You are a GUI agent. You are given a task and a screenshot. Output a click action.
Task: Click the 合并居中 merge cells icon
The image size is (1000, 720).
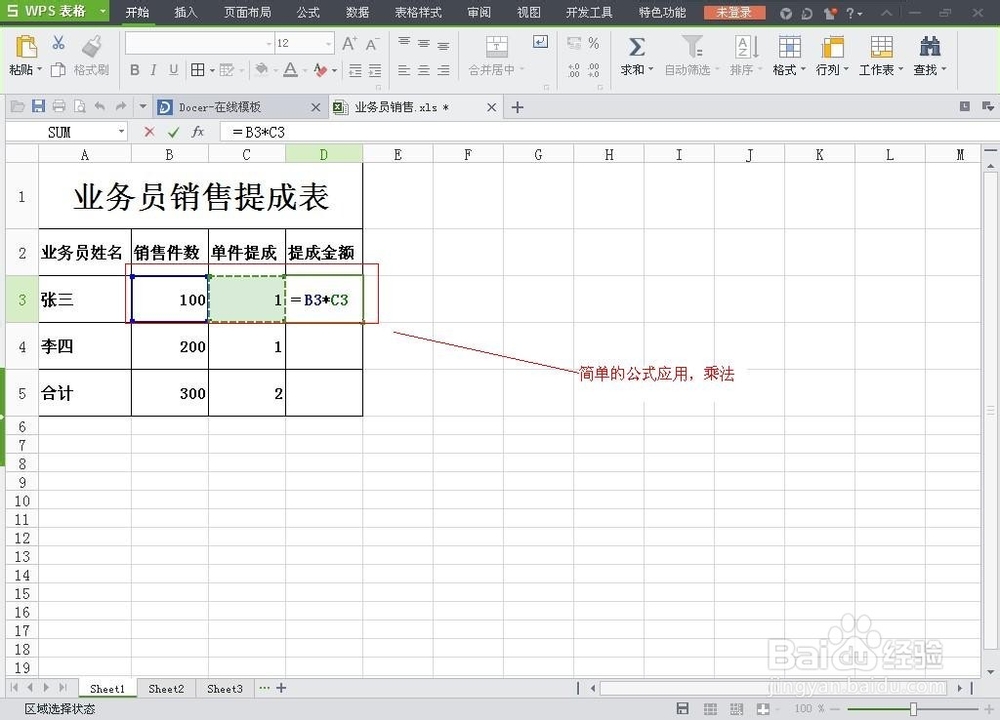(496, 47)
